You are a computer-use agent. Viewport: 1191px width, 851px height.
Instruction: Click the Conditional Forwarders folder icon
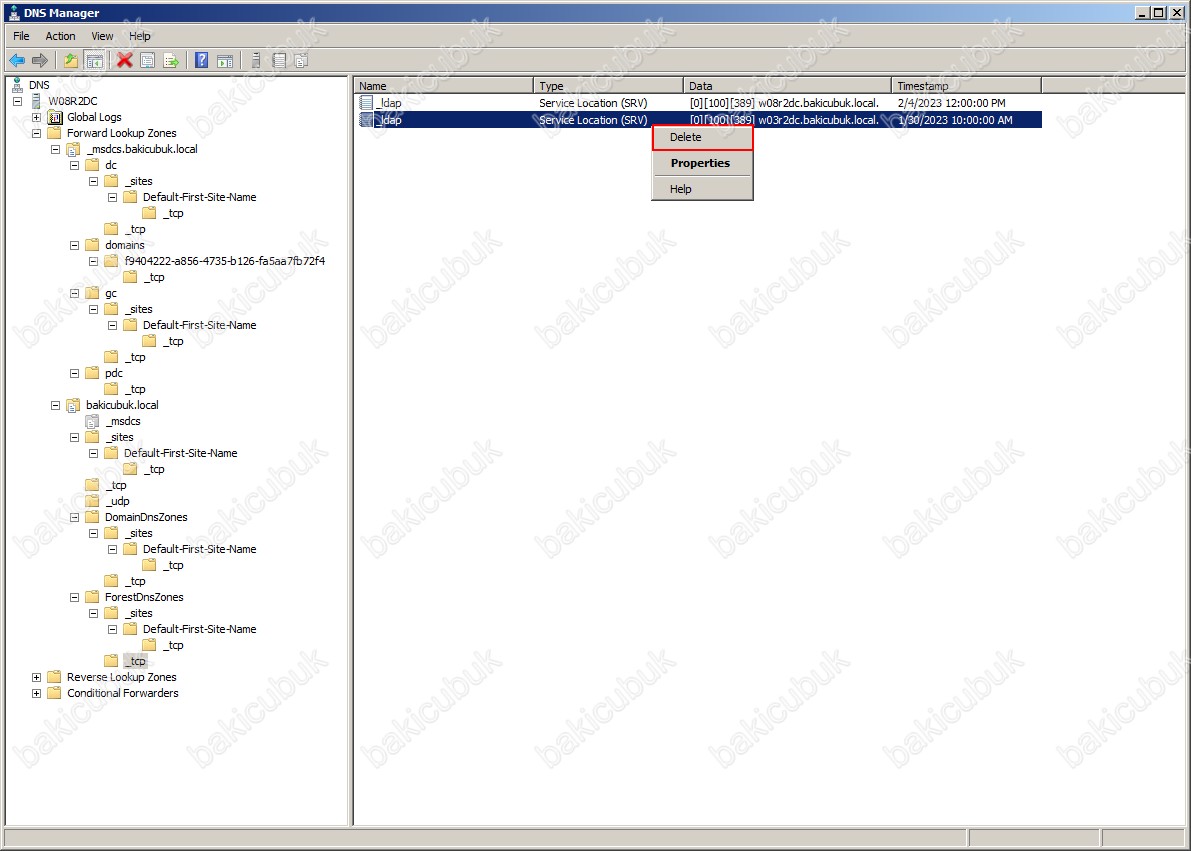[54, 693]
